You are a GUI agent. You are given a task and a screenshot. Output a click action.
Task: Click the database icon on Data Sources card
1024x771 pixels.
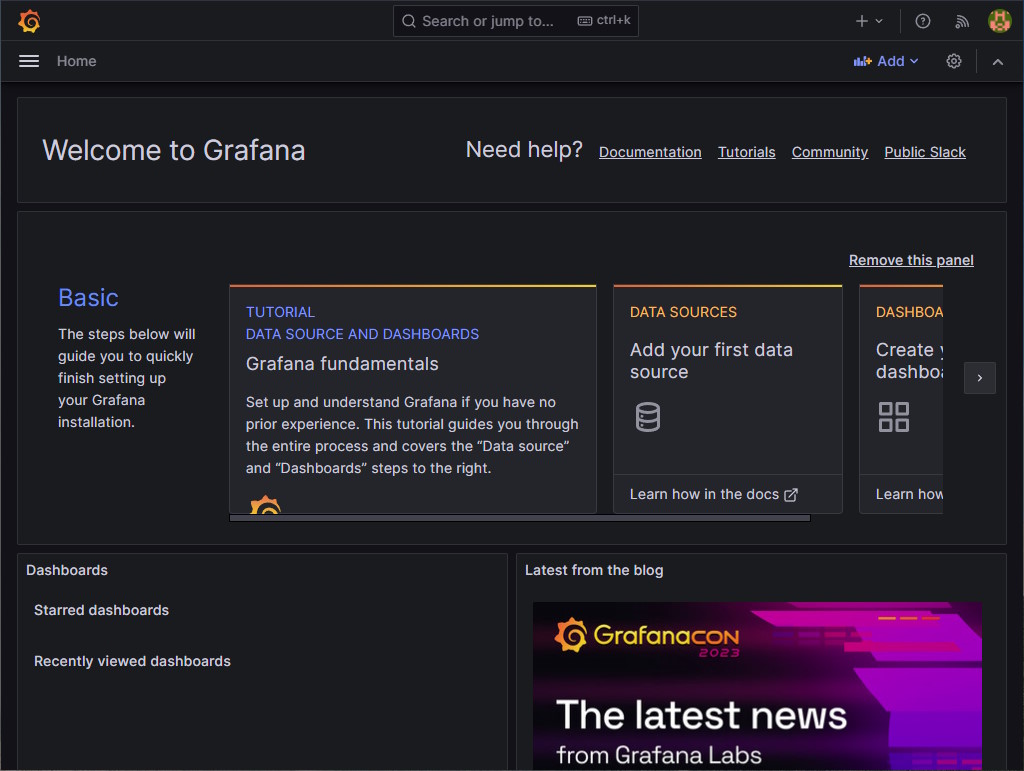648,417
